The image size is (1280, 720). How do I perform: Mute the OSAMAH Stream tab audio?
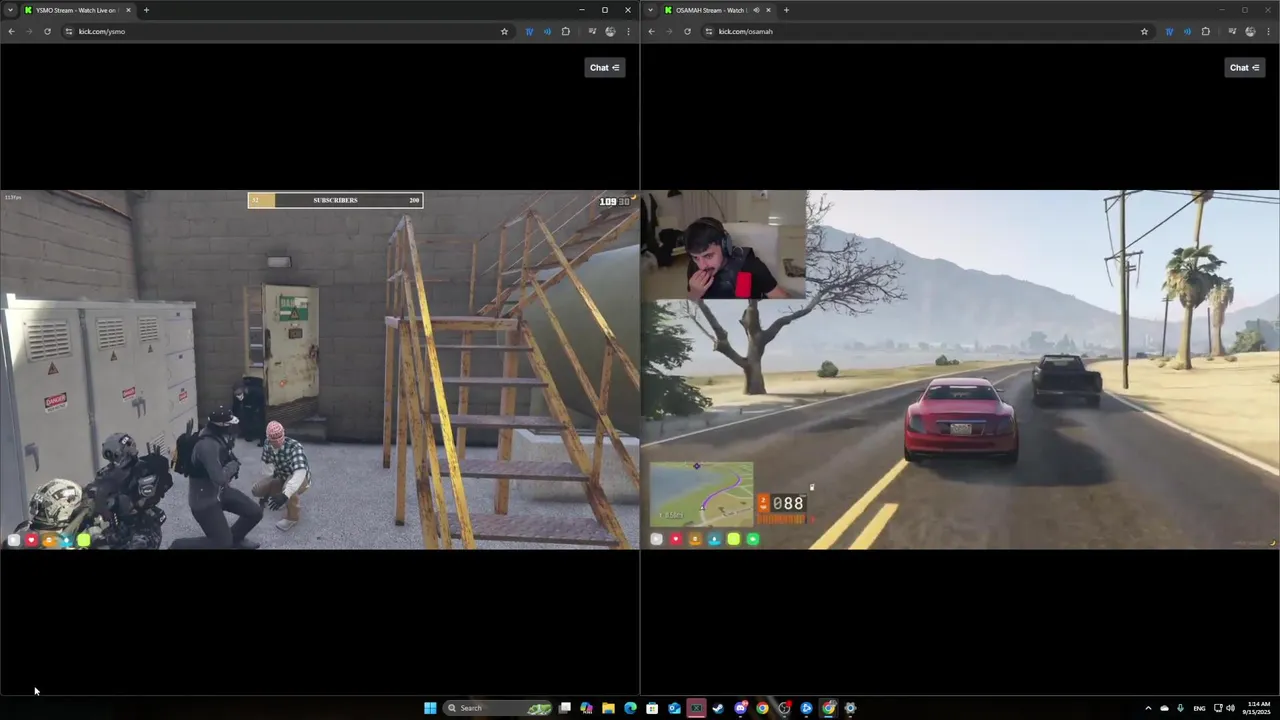point(756,10)
